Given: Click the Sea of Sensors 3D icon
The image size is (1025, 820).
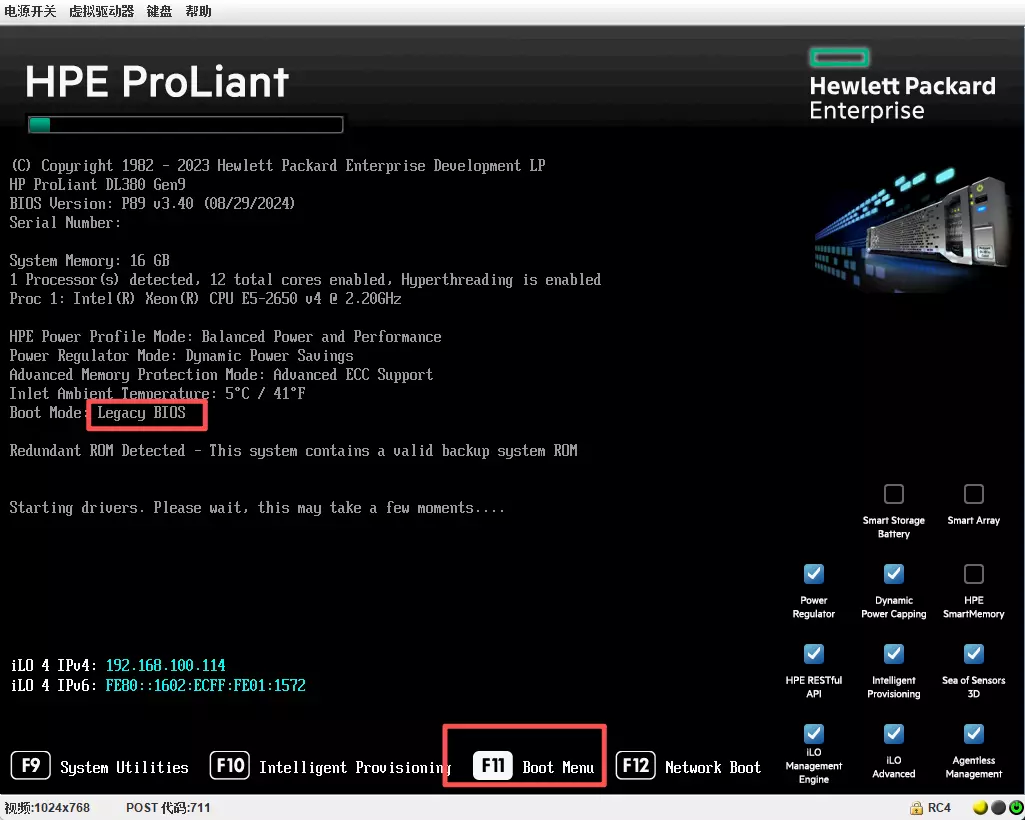Looking at the screenshot, I should point(973,653).
